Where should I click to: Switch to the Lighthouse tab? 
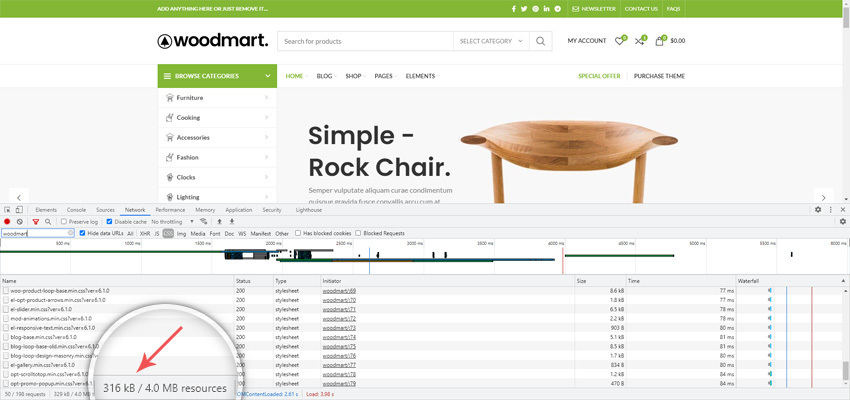pyautogui.click(x=308, y=210)
